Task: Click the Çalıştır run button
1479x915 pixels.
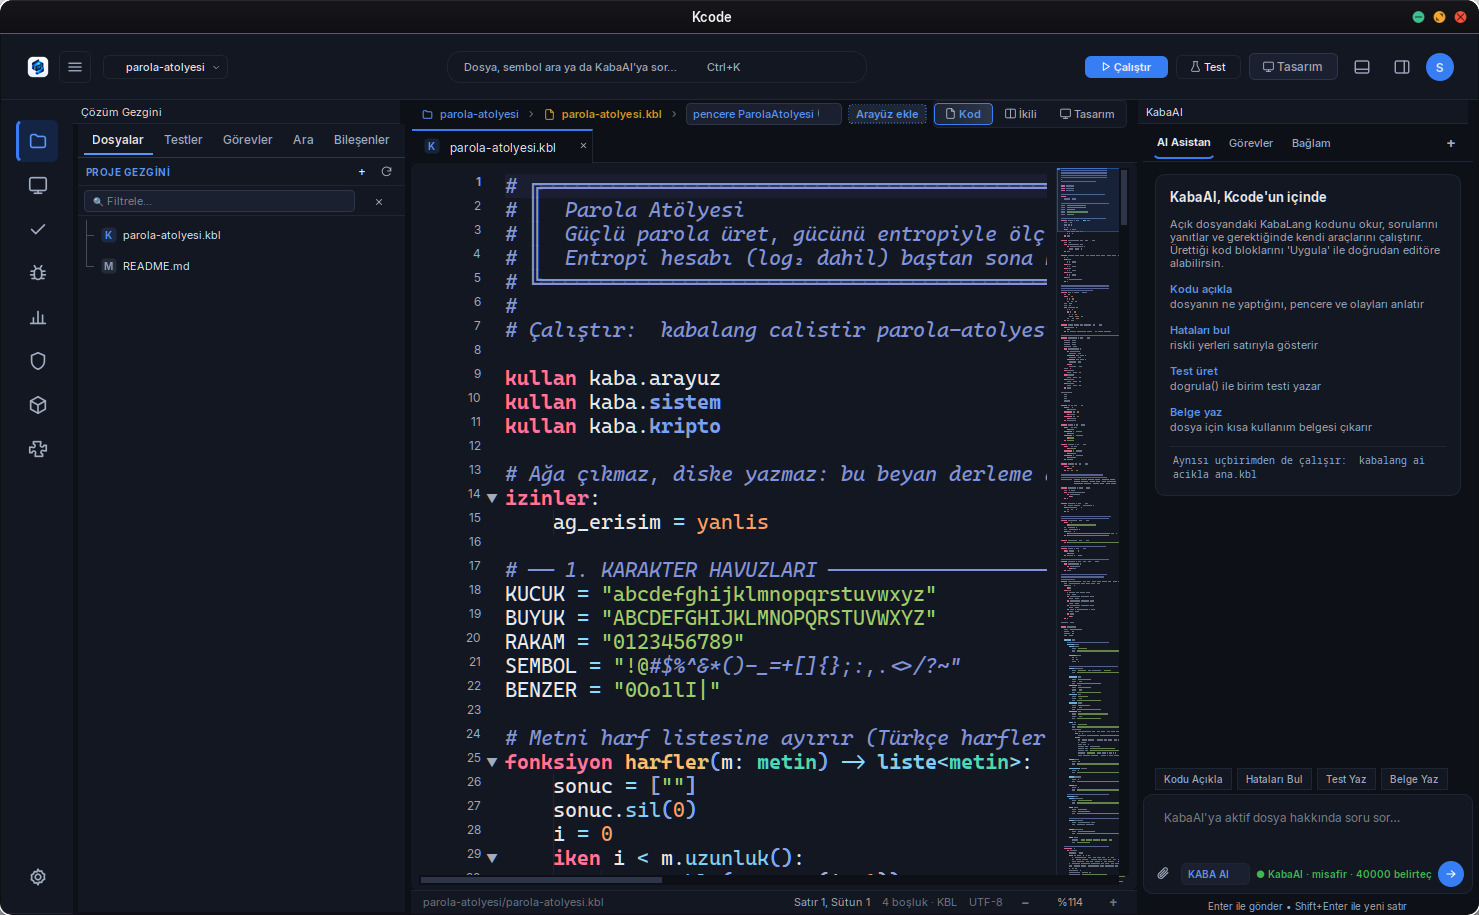Action: 1126,67
